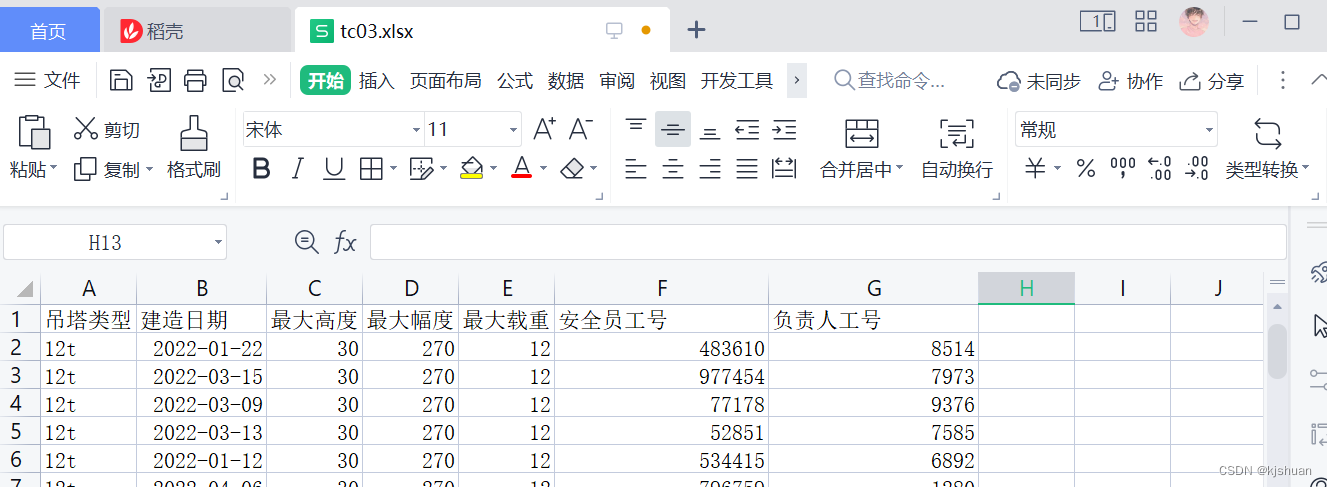The height and width of the screenshot is (487, 1327).
Task: Apply bottom vertical alignment
Action: click(710, 131)
